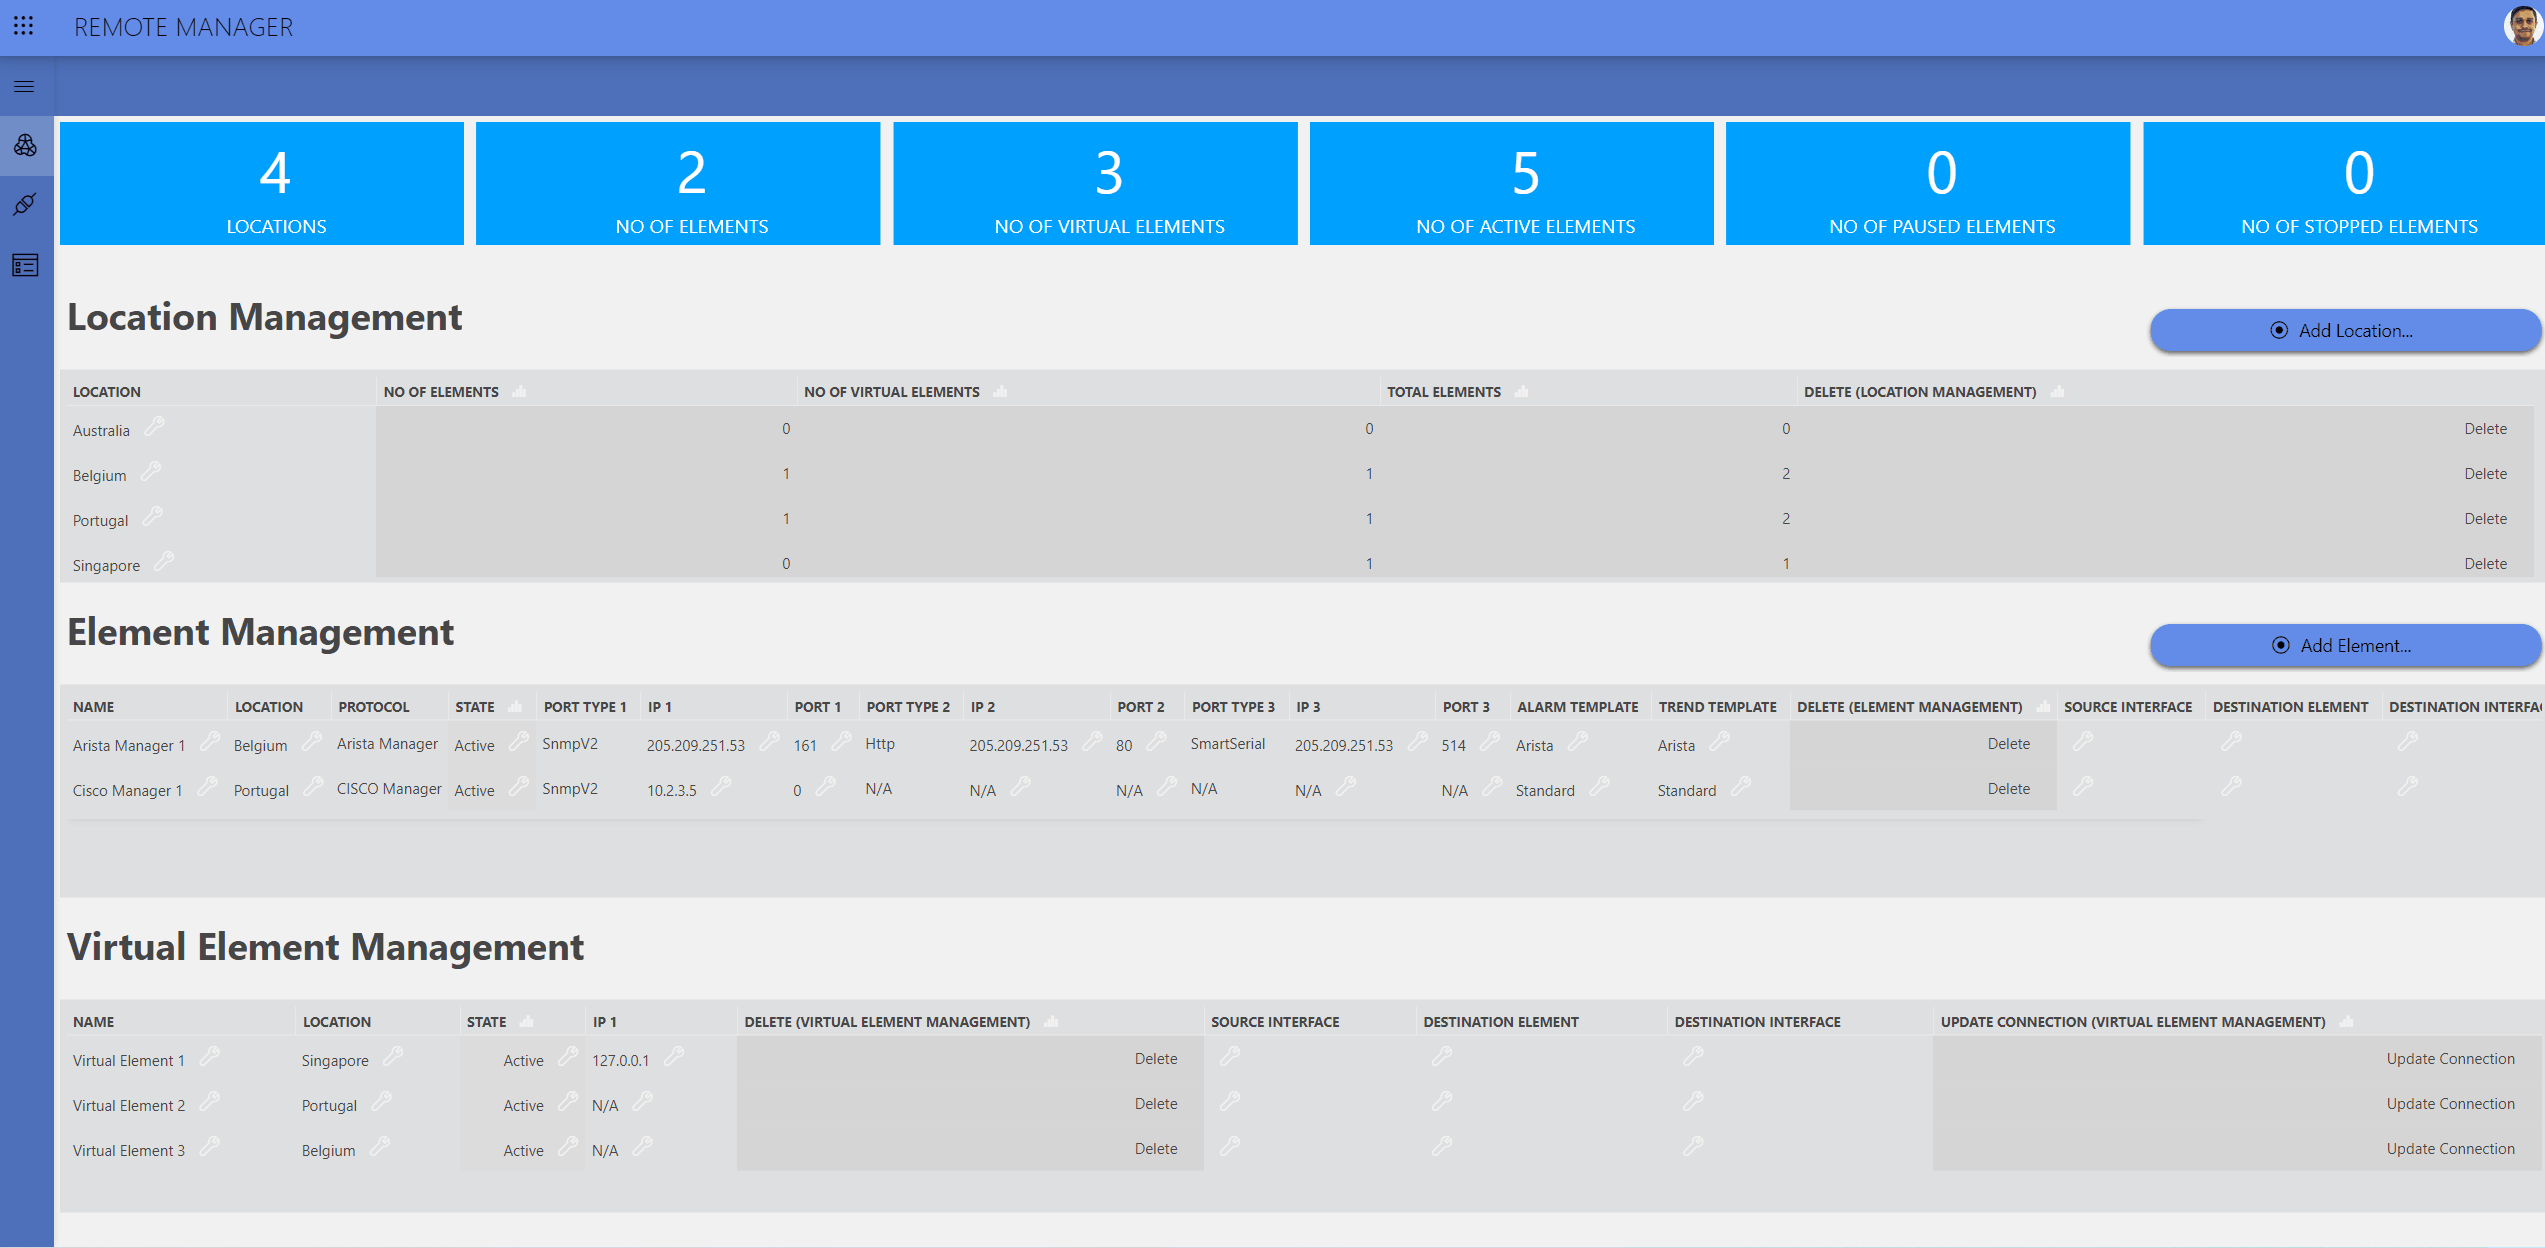The width and height of the screenshot is (2545, 1248).
Task: Sort Element Management by PROTOCOL header
Action: coord(373,707)
